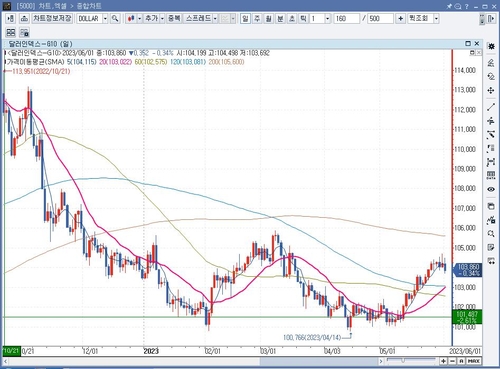Open the 퀵조회 dropdown
500x369 pixels.
point(436,19)
